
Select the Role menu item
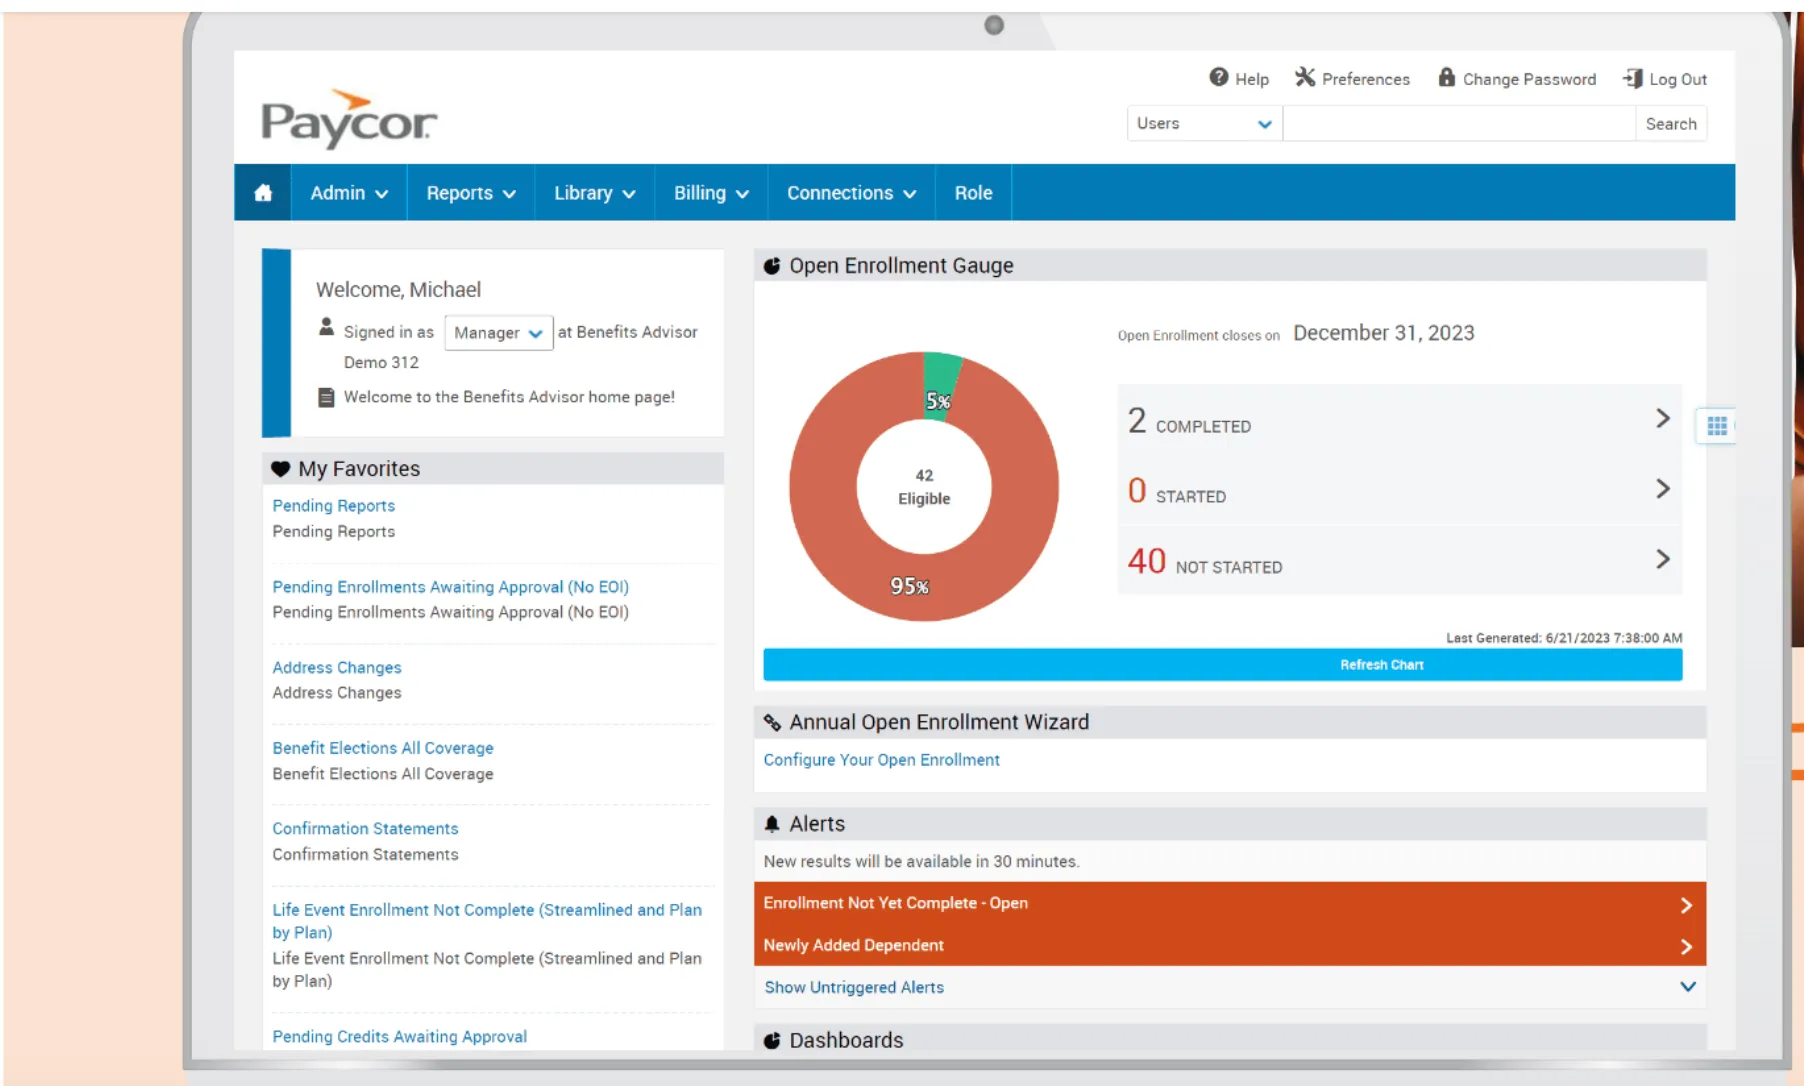pyautogui.click(x=973, y=193)
